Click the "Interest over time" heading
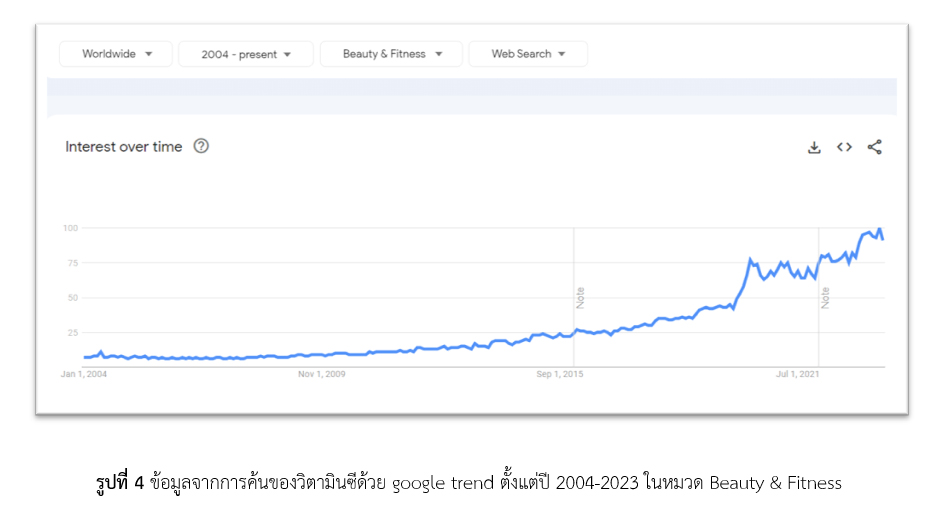The image size is (943, 521). click(x=124, y=146)
